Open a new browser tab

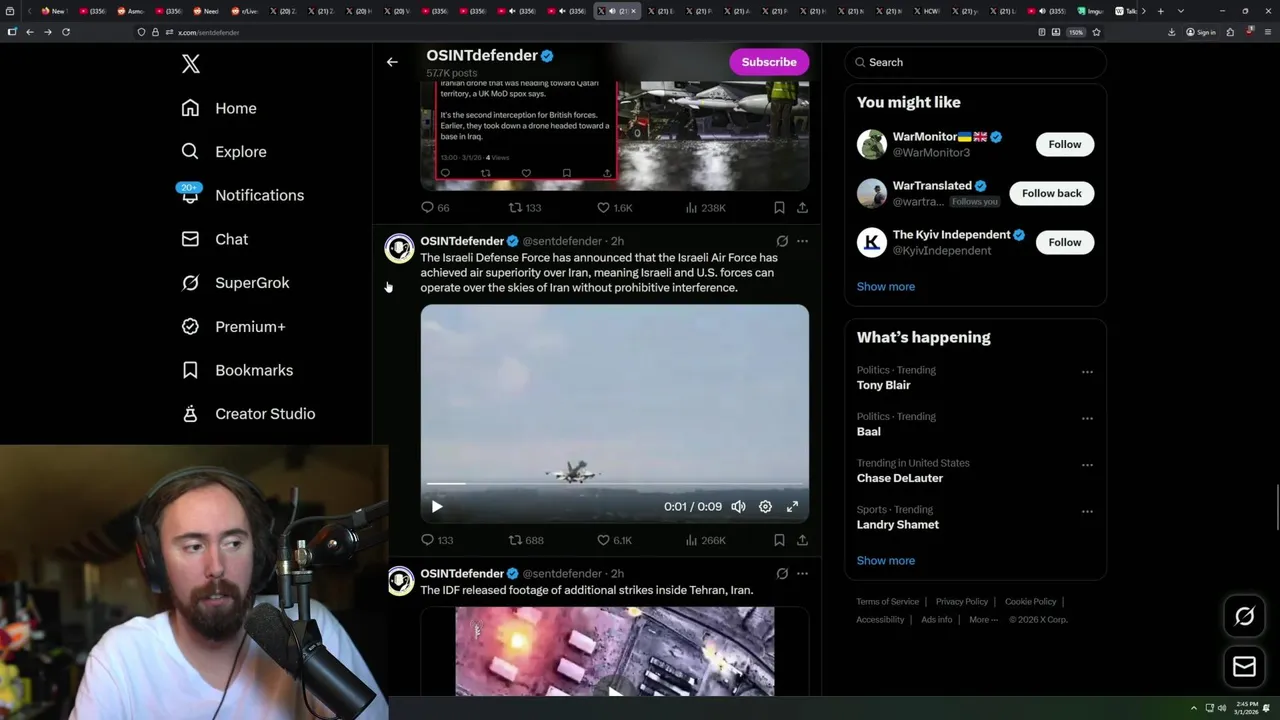(x=1160, y=11)
